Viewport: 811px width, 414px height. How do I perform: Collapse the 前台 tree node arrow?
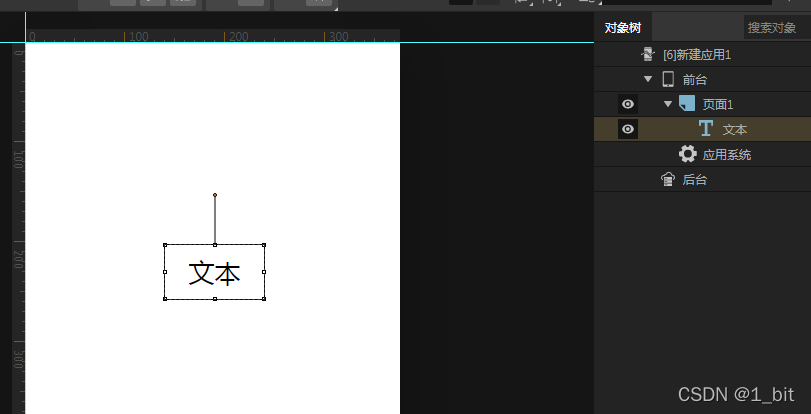pos(648,79)
